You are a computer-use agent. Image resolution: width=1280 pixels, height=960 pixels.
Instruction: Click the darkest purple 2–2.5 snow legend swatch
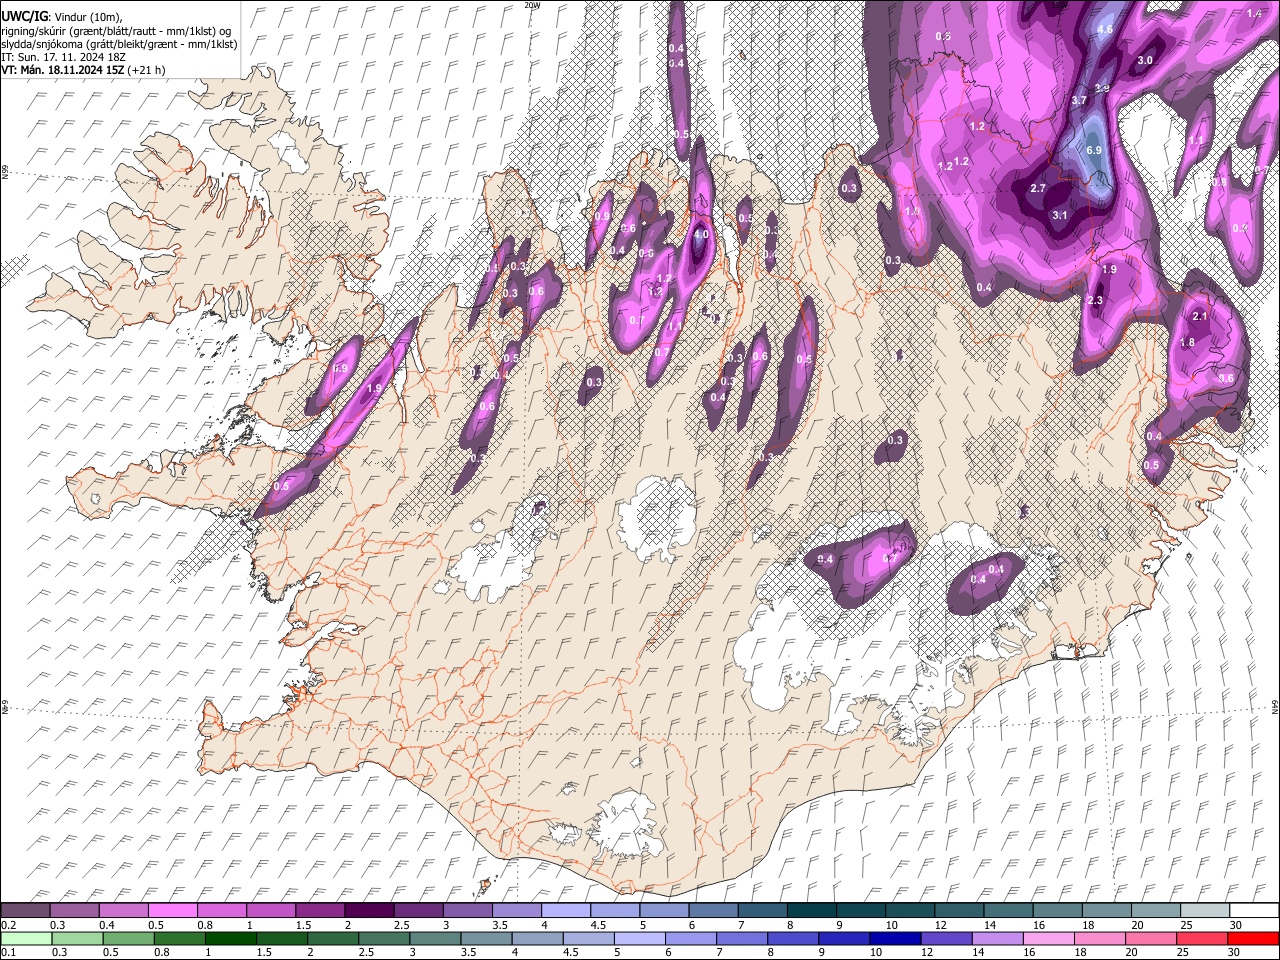pyautogui.click(x=369, y=911)
